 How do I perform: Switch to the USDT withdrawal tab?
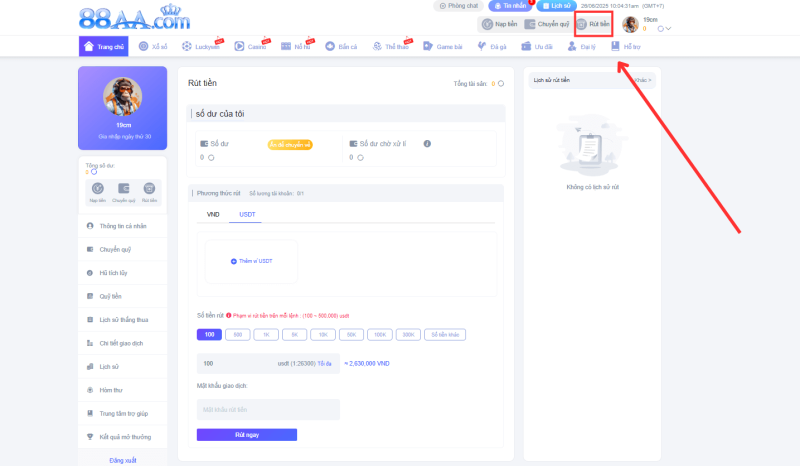pos(247,214)
